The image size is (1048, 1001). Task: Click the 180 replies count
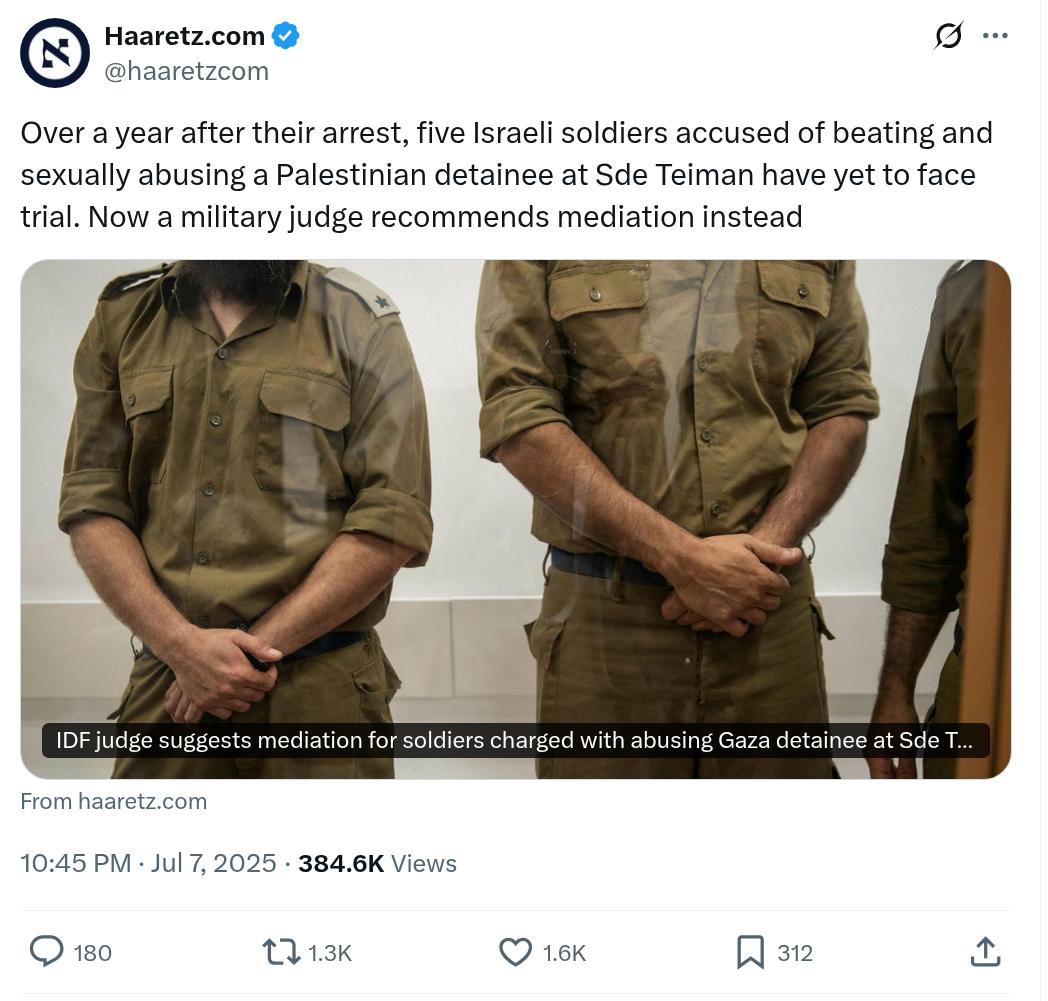click(x=93, y=953)
